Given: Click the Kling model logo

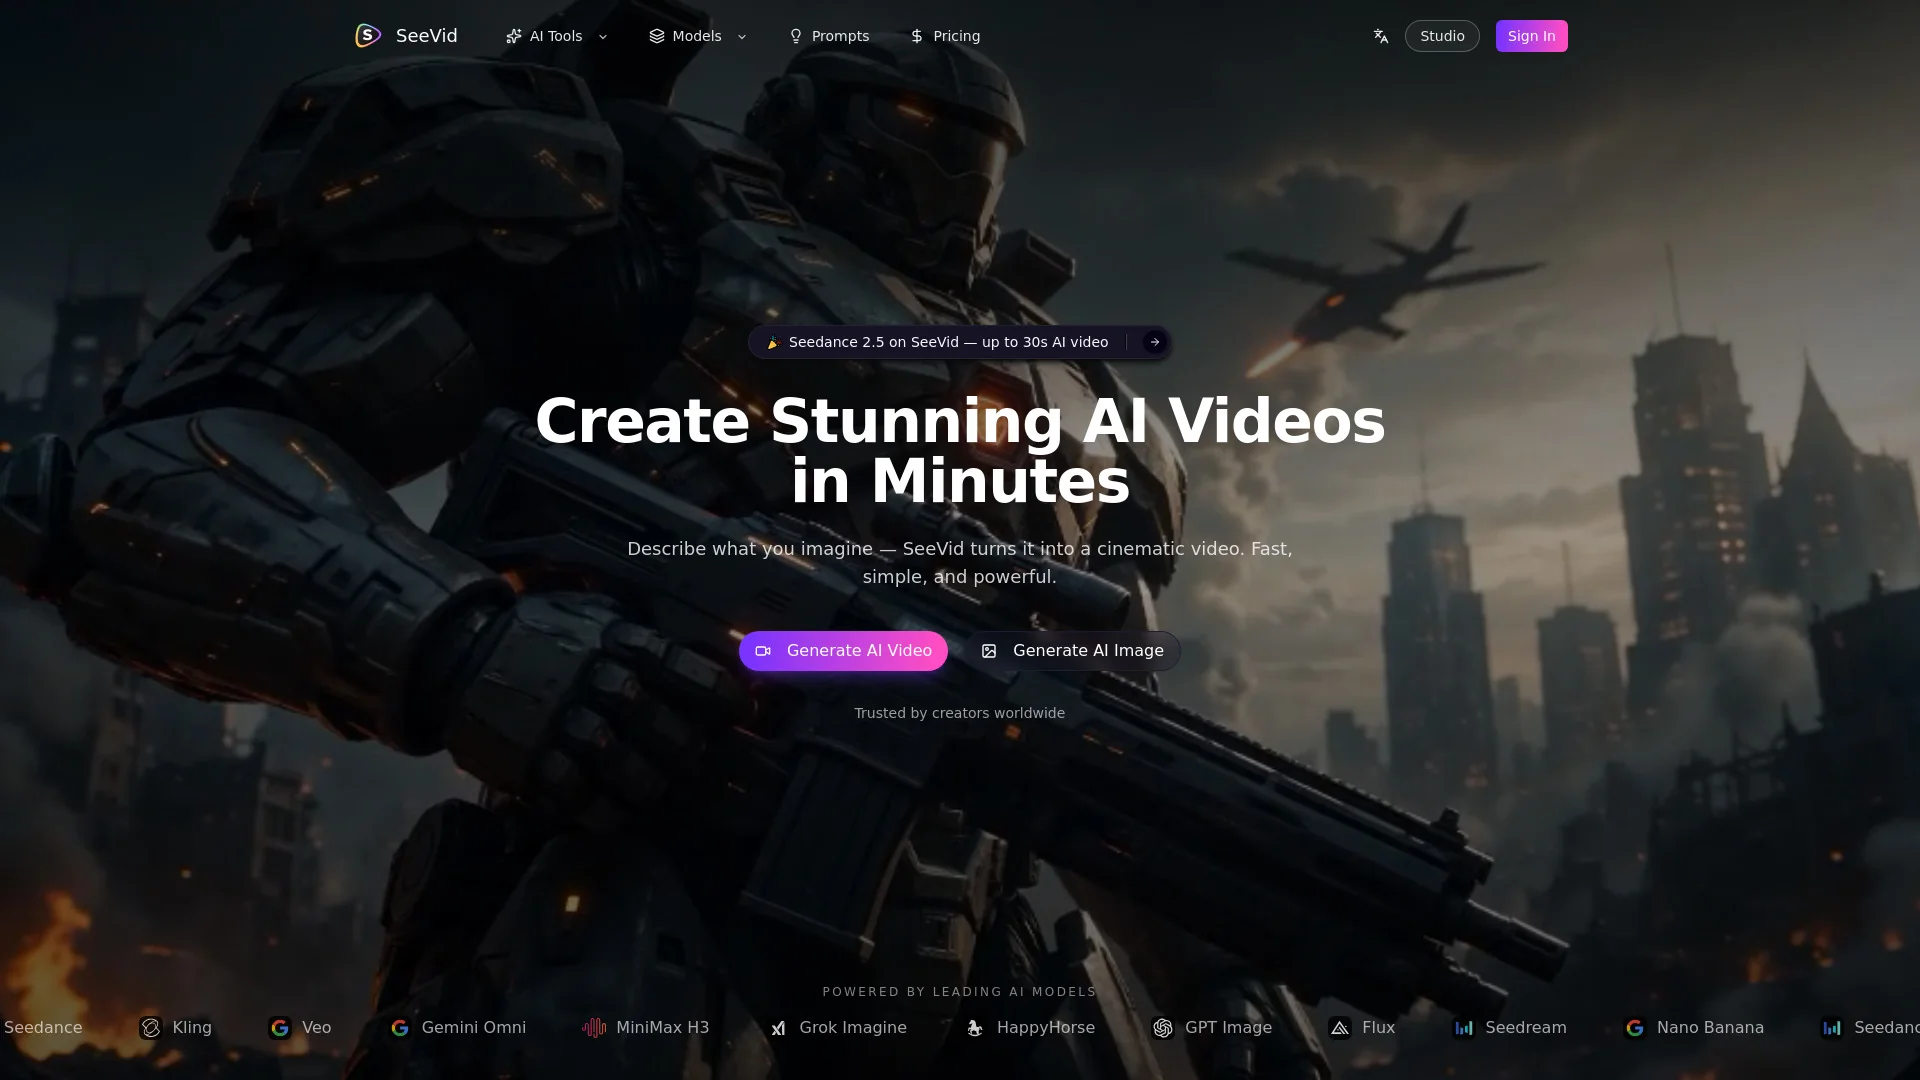Looking at the screenshot, I should click(151, 1028).
